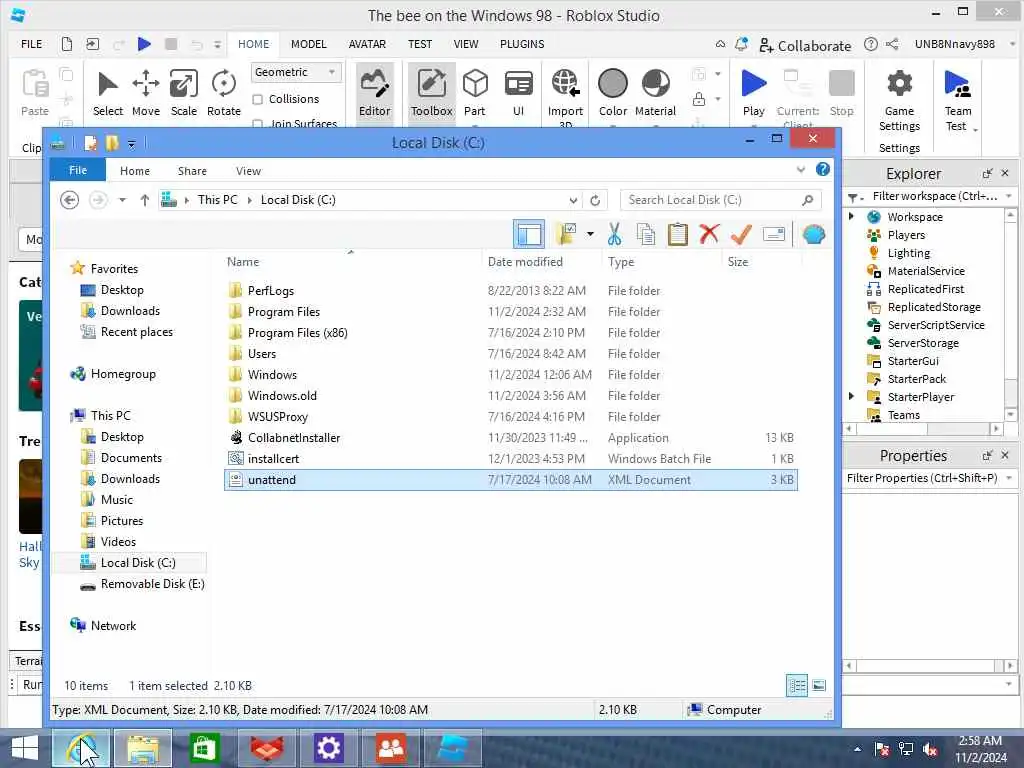This screenshot has width=1024, height=768.
Task: Open the UI ribbon tool
Action: click(519, 93)
